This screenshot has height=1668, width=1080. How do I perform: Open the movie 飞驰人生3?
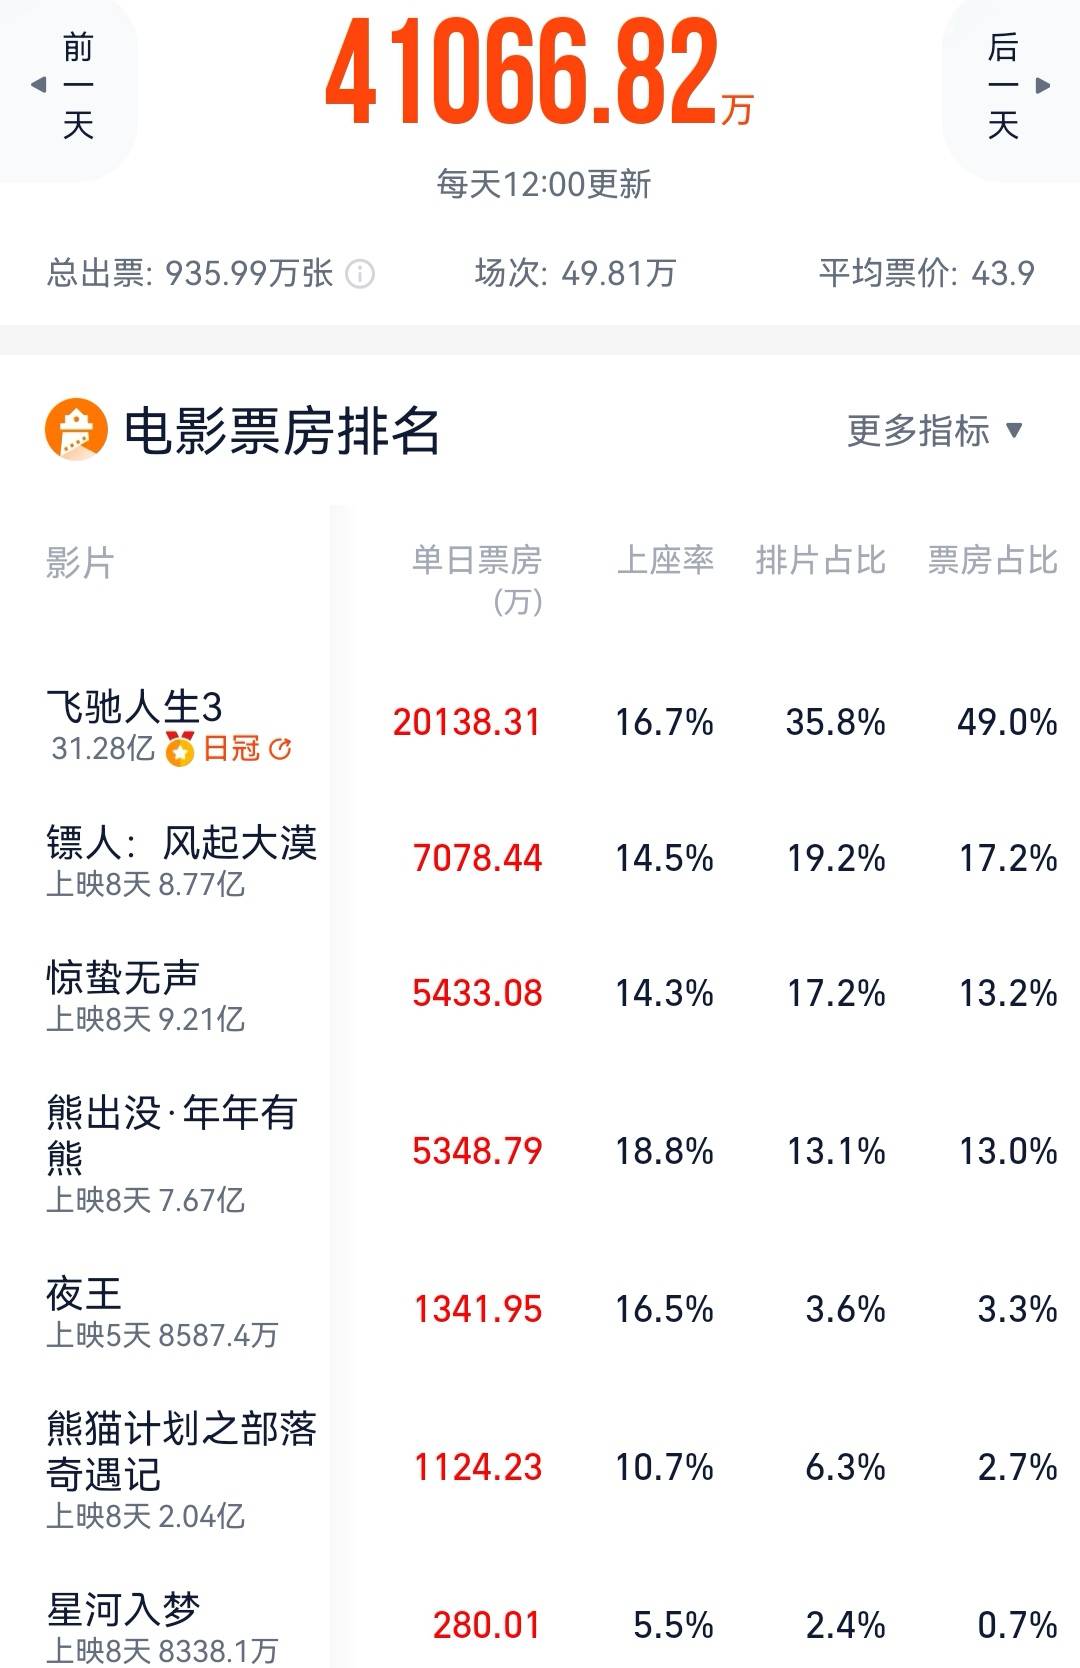[135, 707]
